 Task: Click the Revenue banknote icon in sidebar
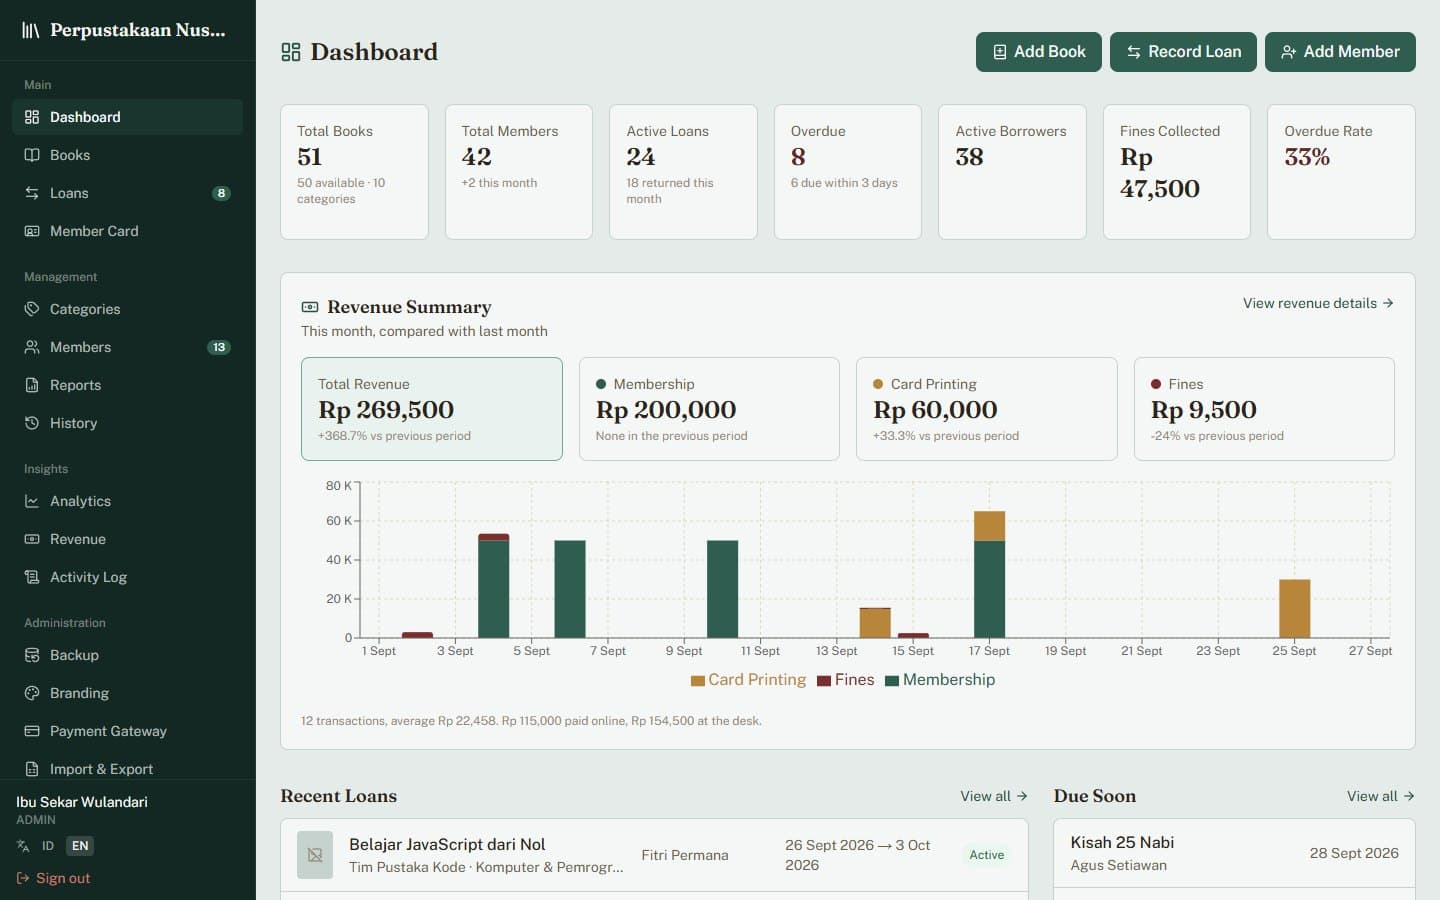coord(32,539)
